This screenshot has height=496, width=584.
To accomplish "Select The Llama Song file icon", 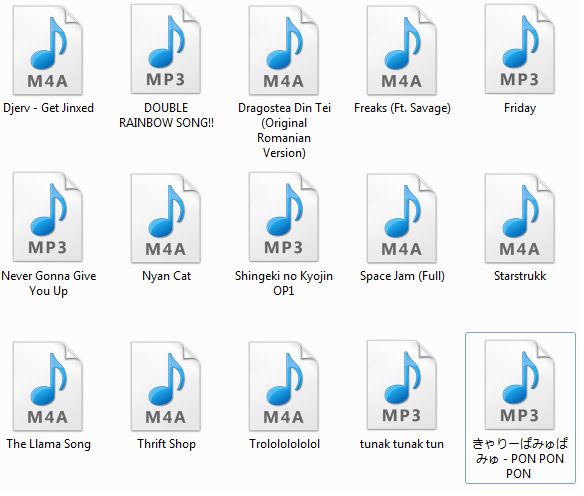I will (x=48, y=387).
